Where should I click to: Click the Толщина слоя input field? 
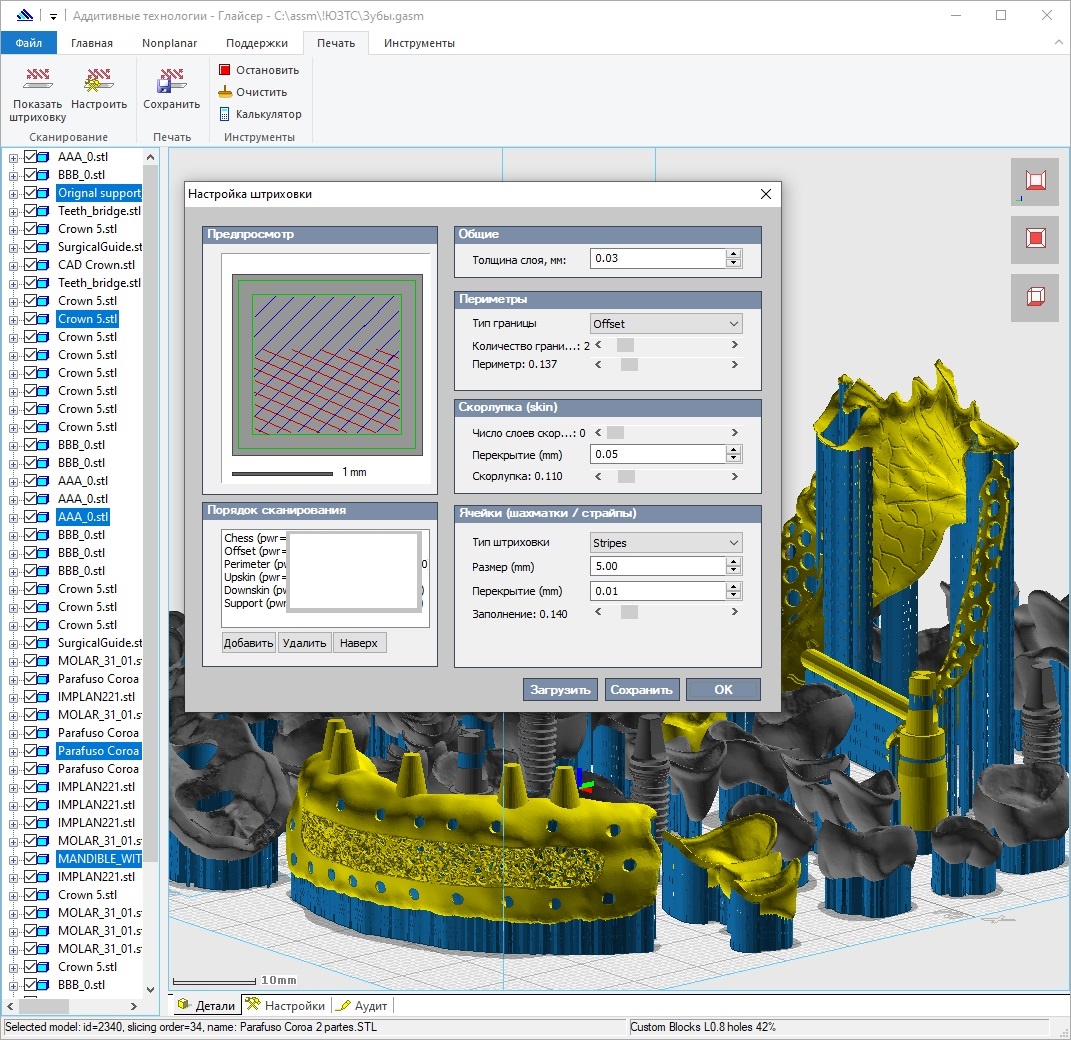(x=657, y=258)
